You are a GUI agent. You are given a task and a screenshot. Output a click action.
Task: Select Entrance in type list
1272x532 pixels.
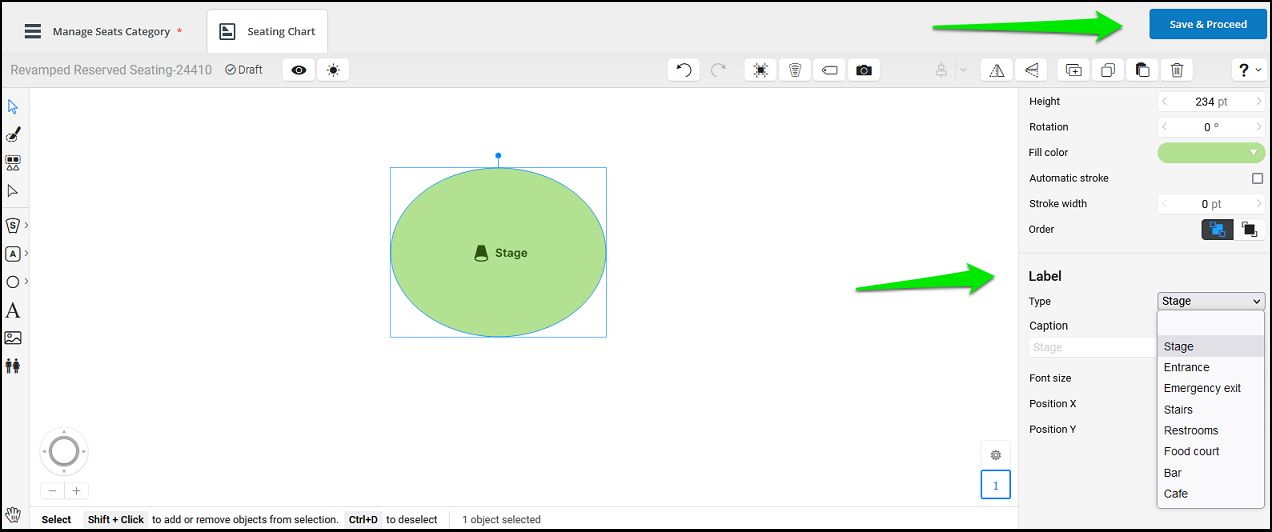coord(1211,367)
